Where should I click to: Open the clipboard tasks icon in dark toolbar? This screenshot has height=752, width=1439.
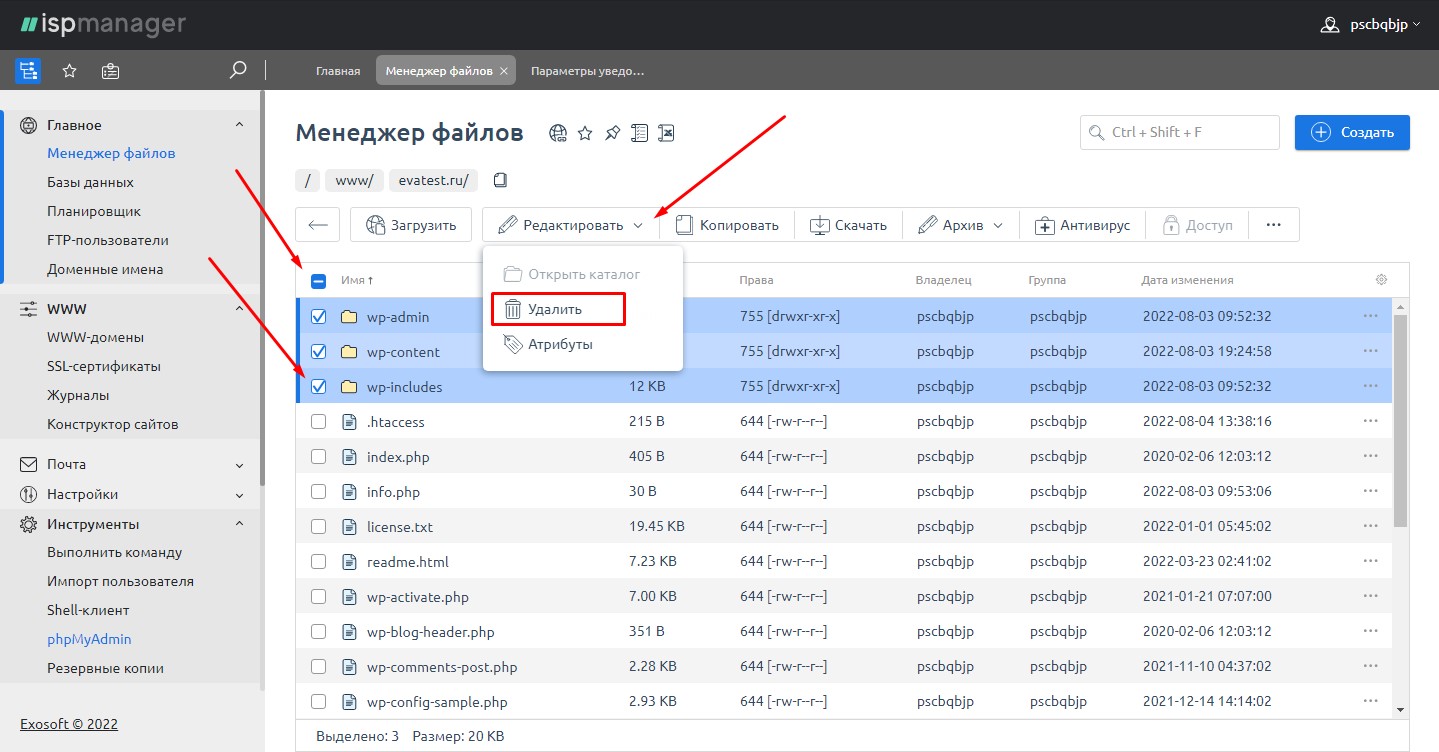click(111, 71)
